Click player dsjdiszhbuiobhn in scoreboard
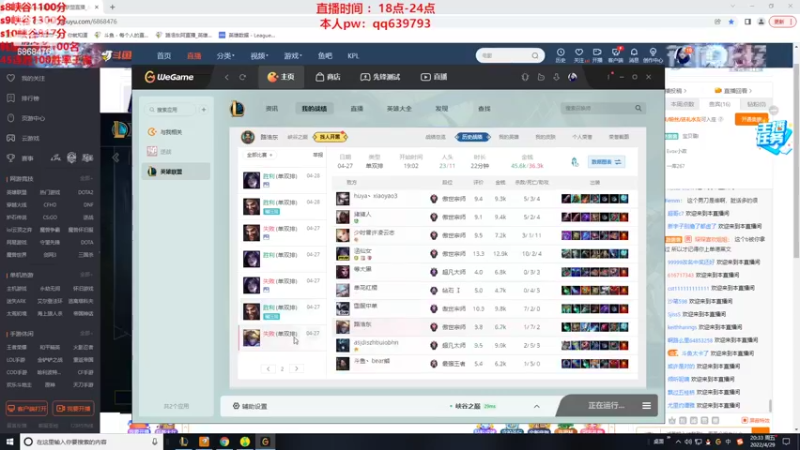This screenshot has height=450, width=800. coord(376,342)
